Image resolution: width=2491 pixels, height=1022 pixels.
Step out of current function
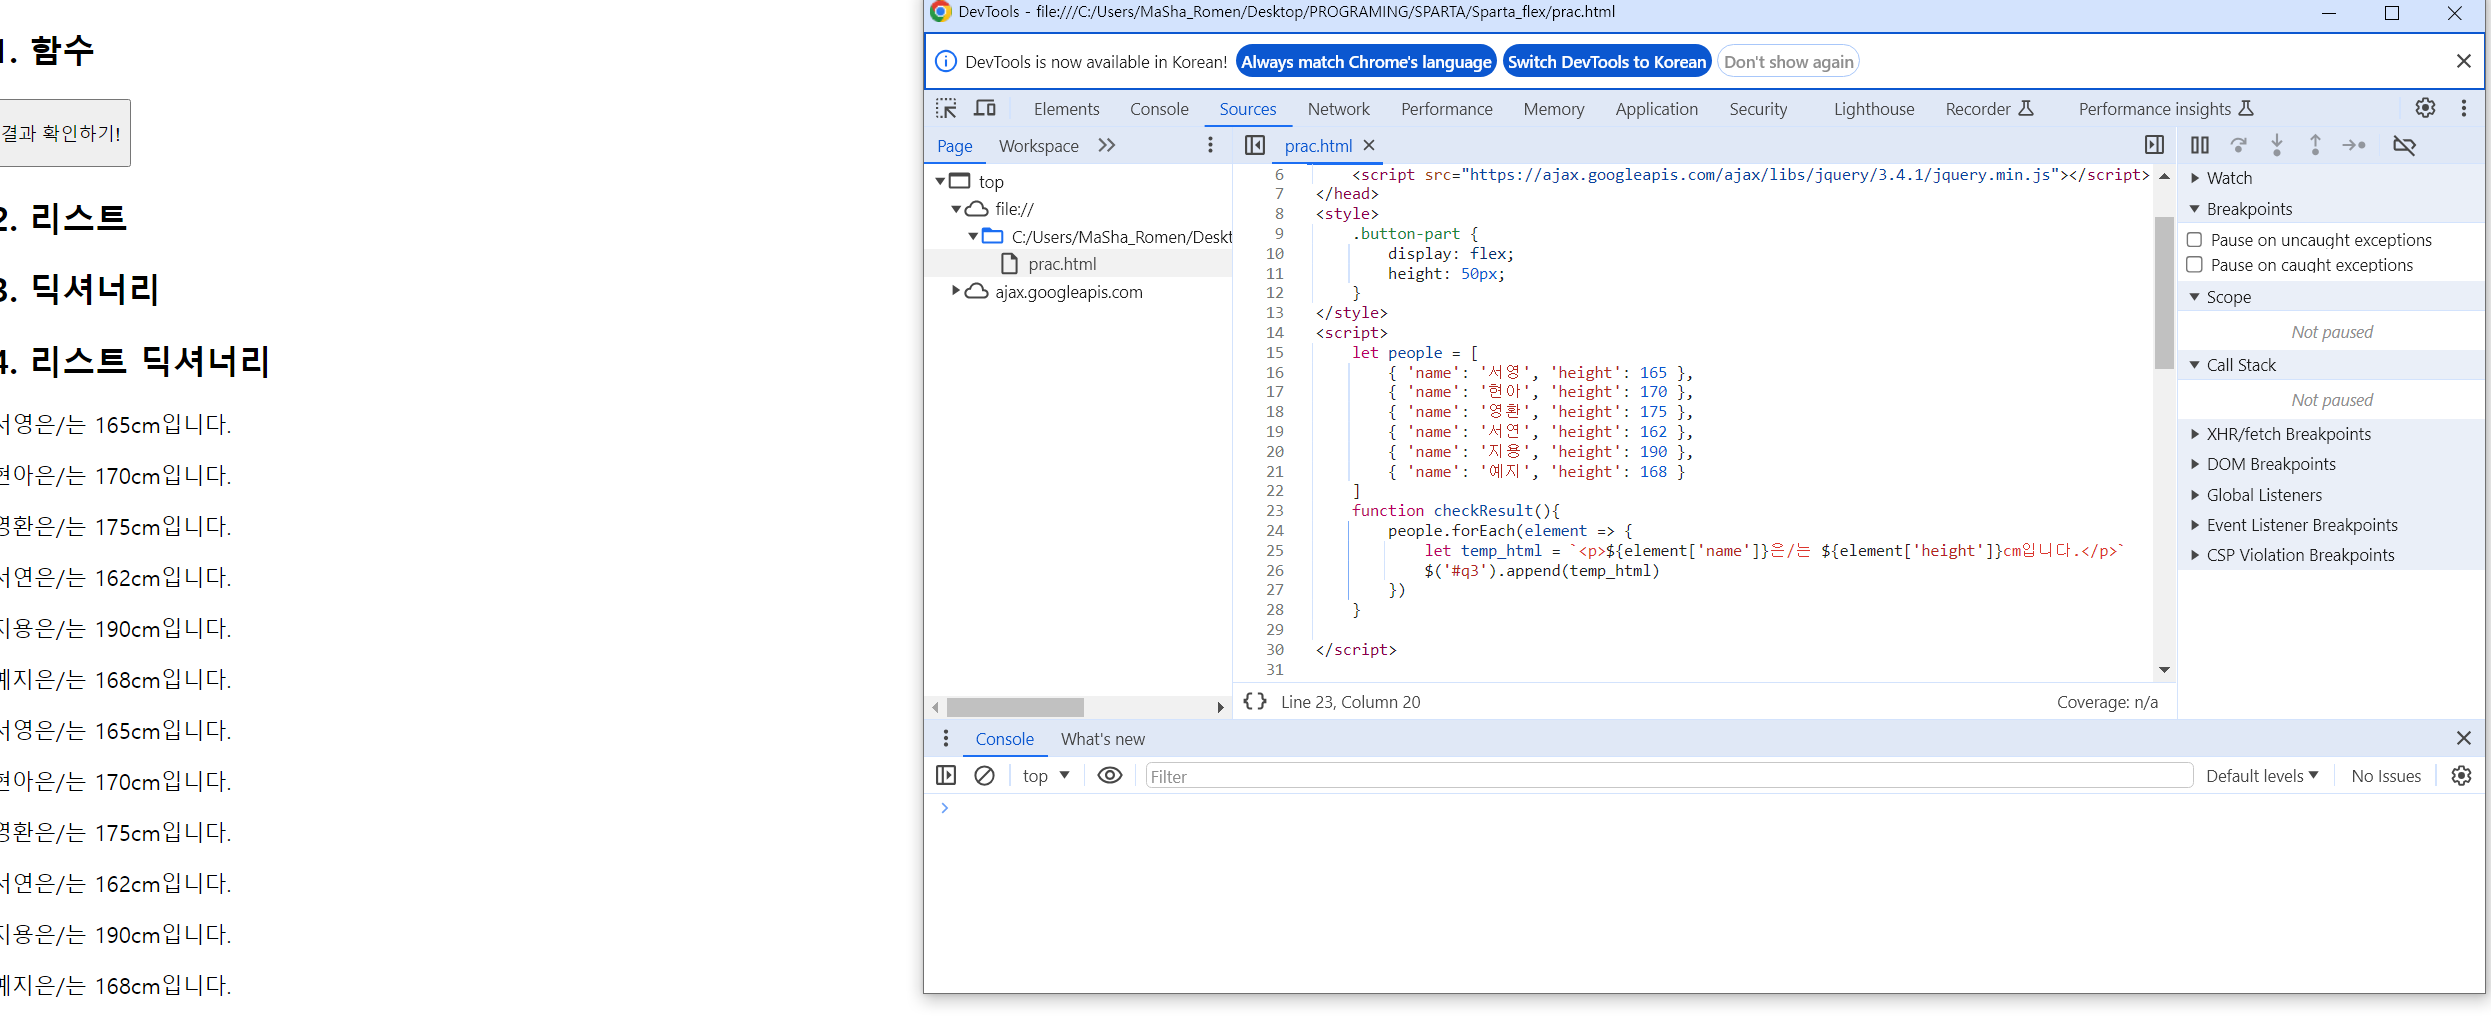pyautogui.click(x=2315, y=145)
